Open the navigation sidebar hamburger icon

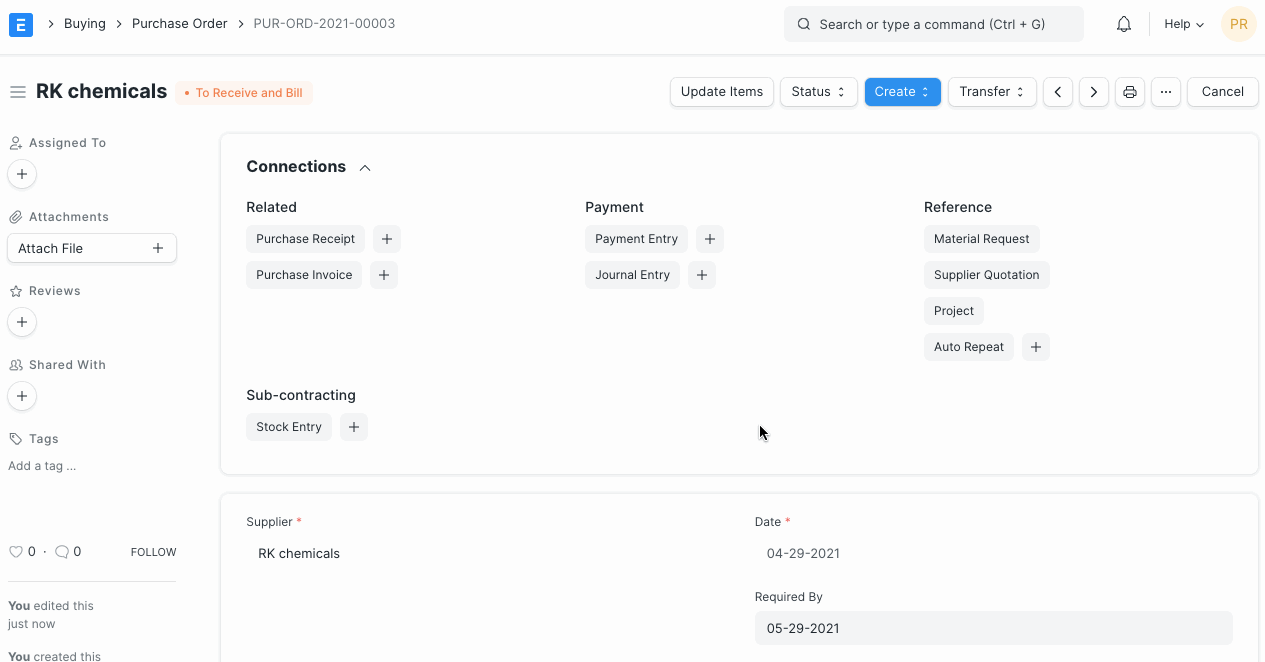(x=17, y=91)
